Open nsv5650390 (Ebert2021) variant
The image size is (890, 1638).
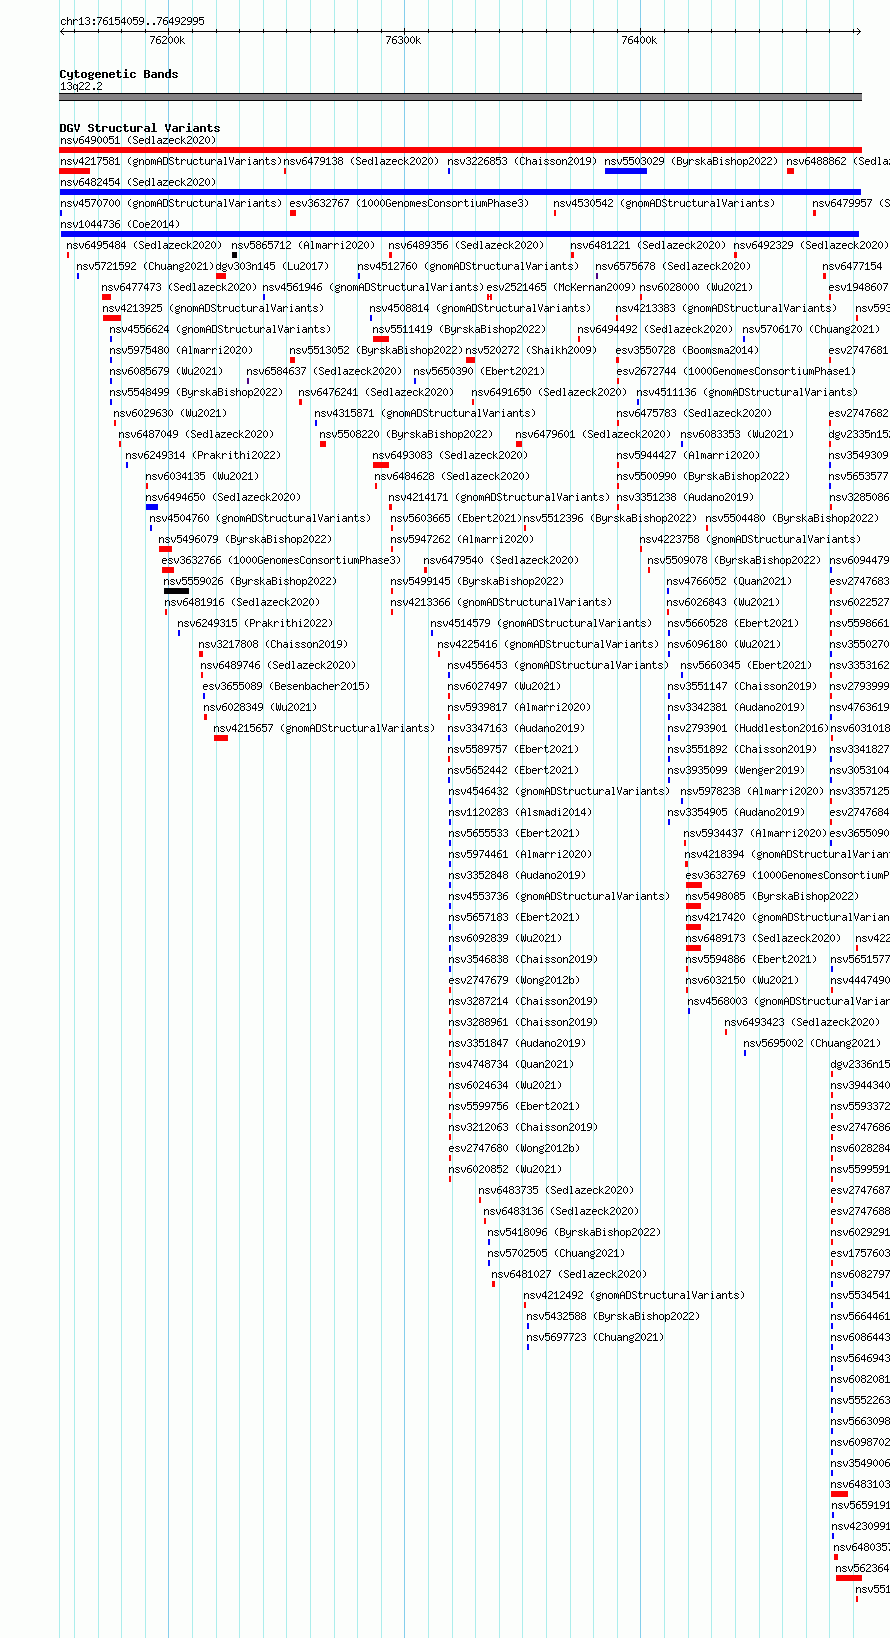click(480, 372)
